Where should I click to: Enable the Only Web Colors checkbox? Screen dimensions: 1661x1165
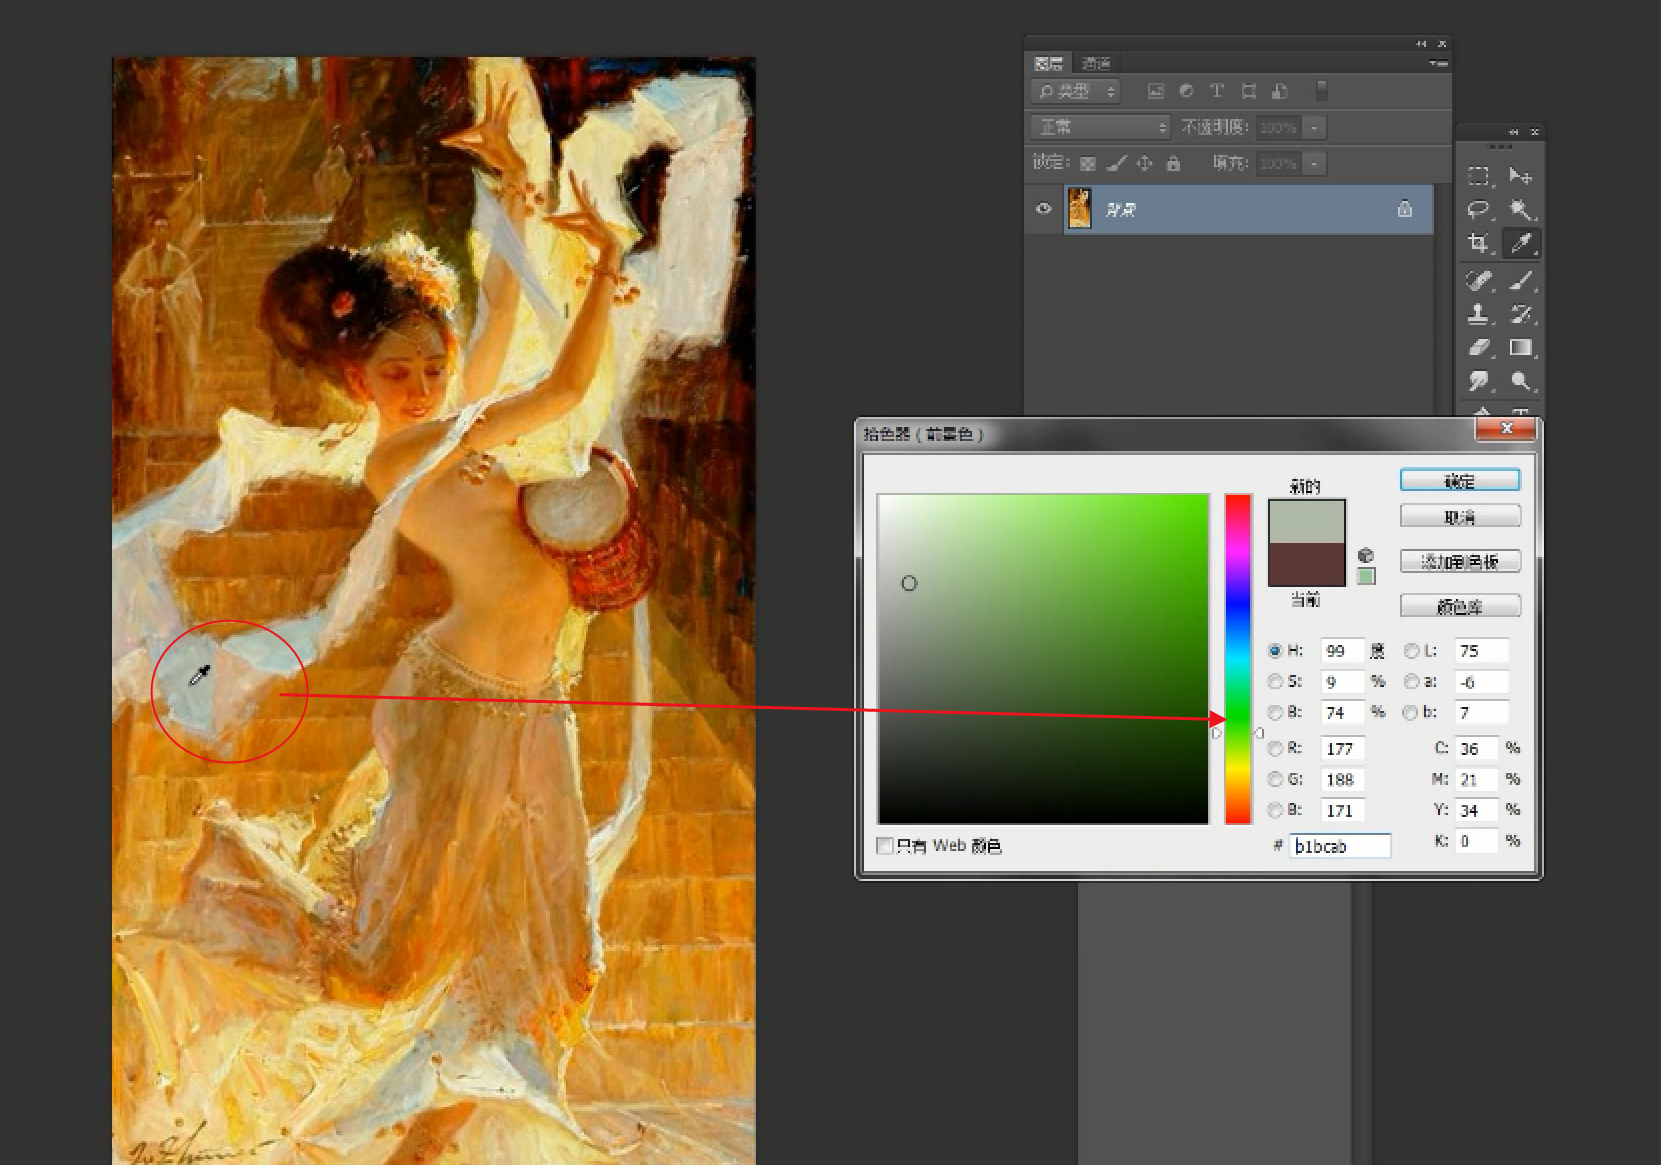[x=884, y=846]
